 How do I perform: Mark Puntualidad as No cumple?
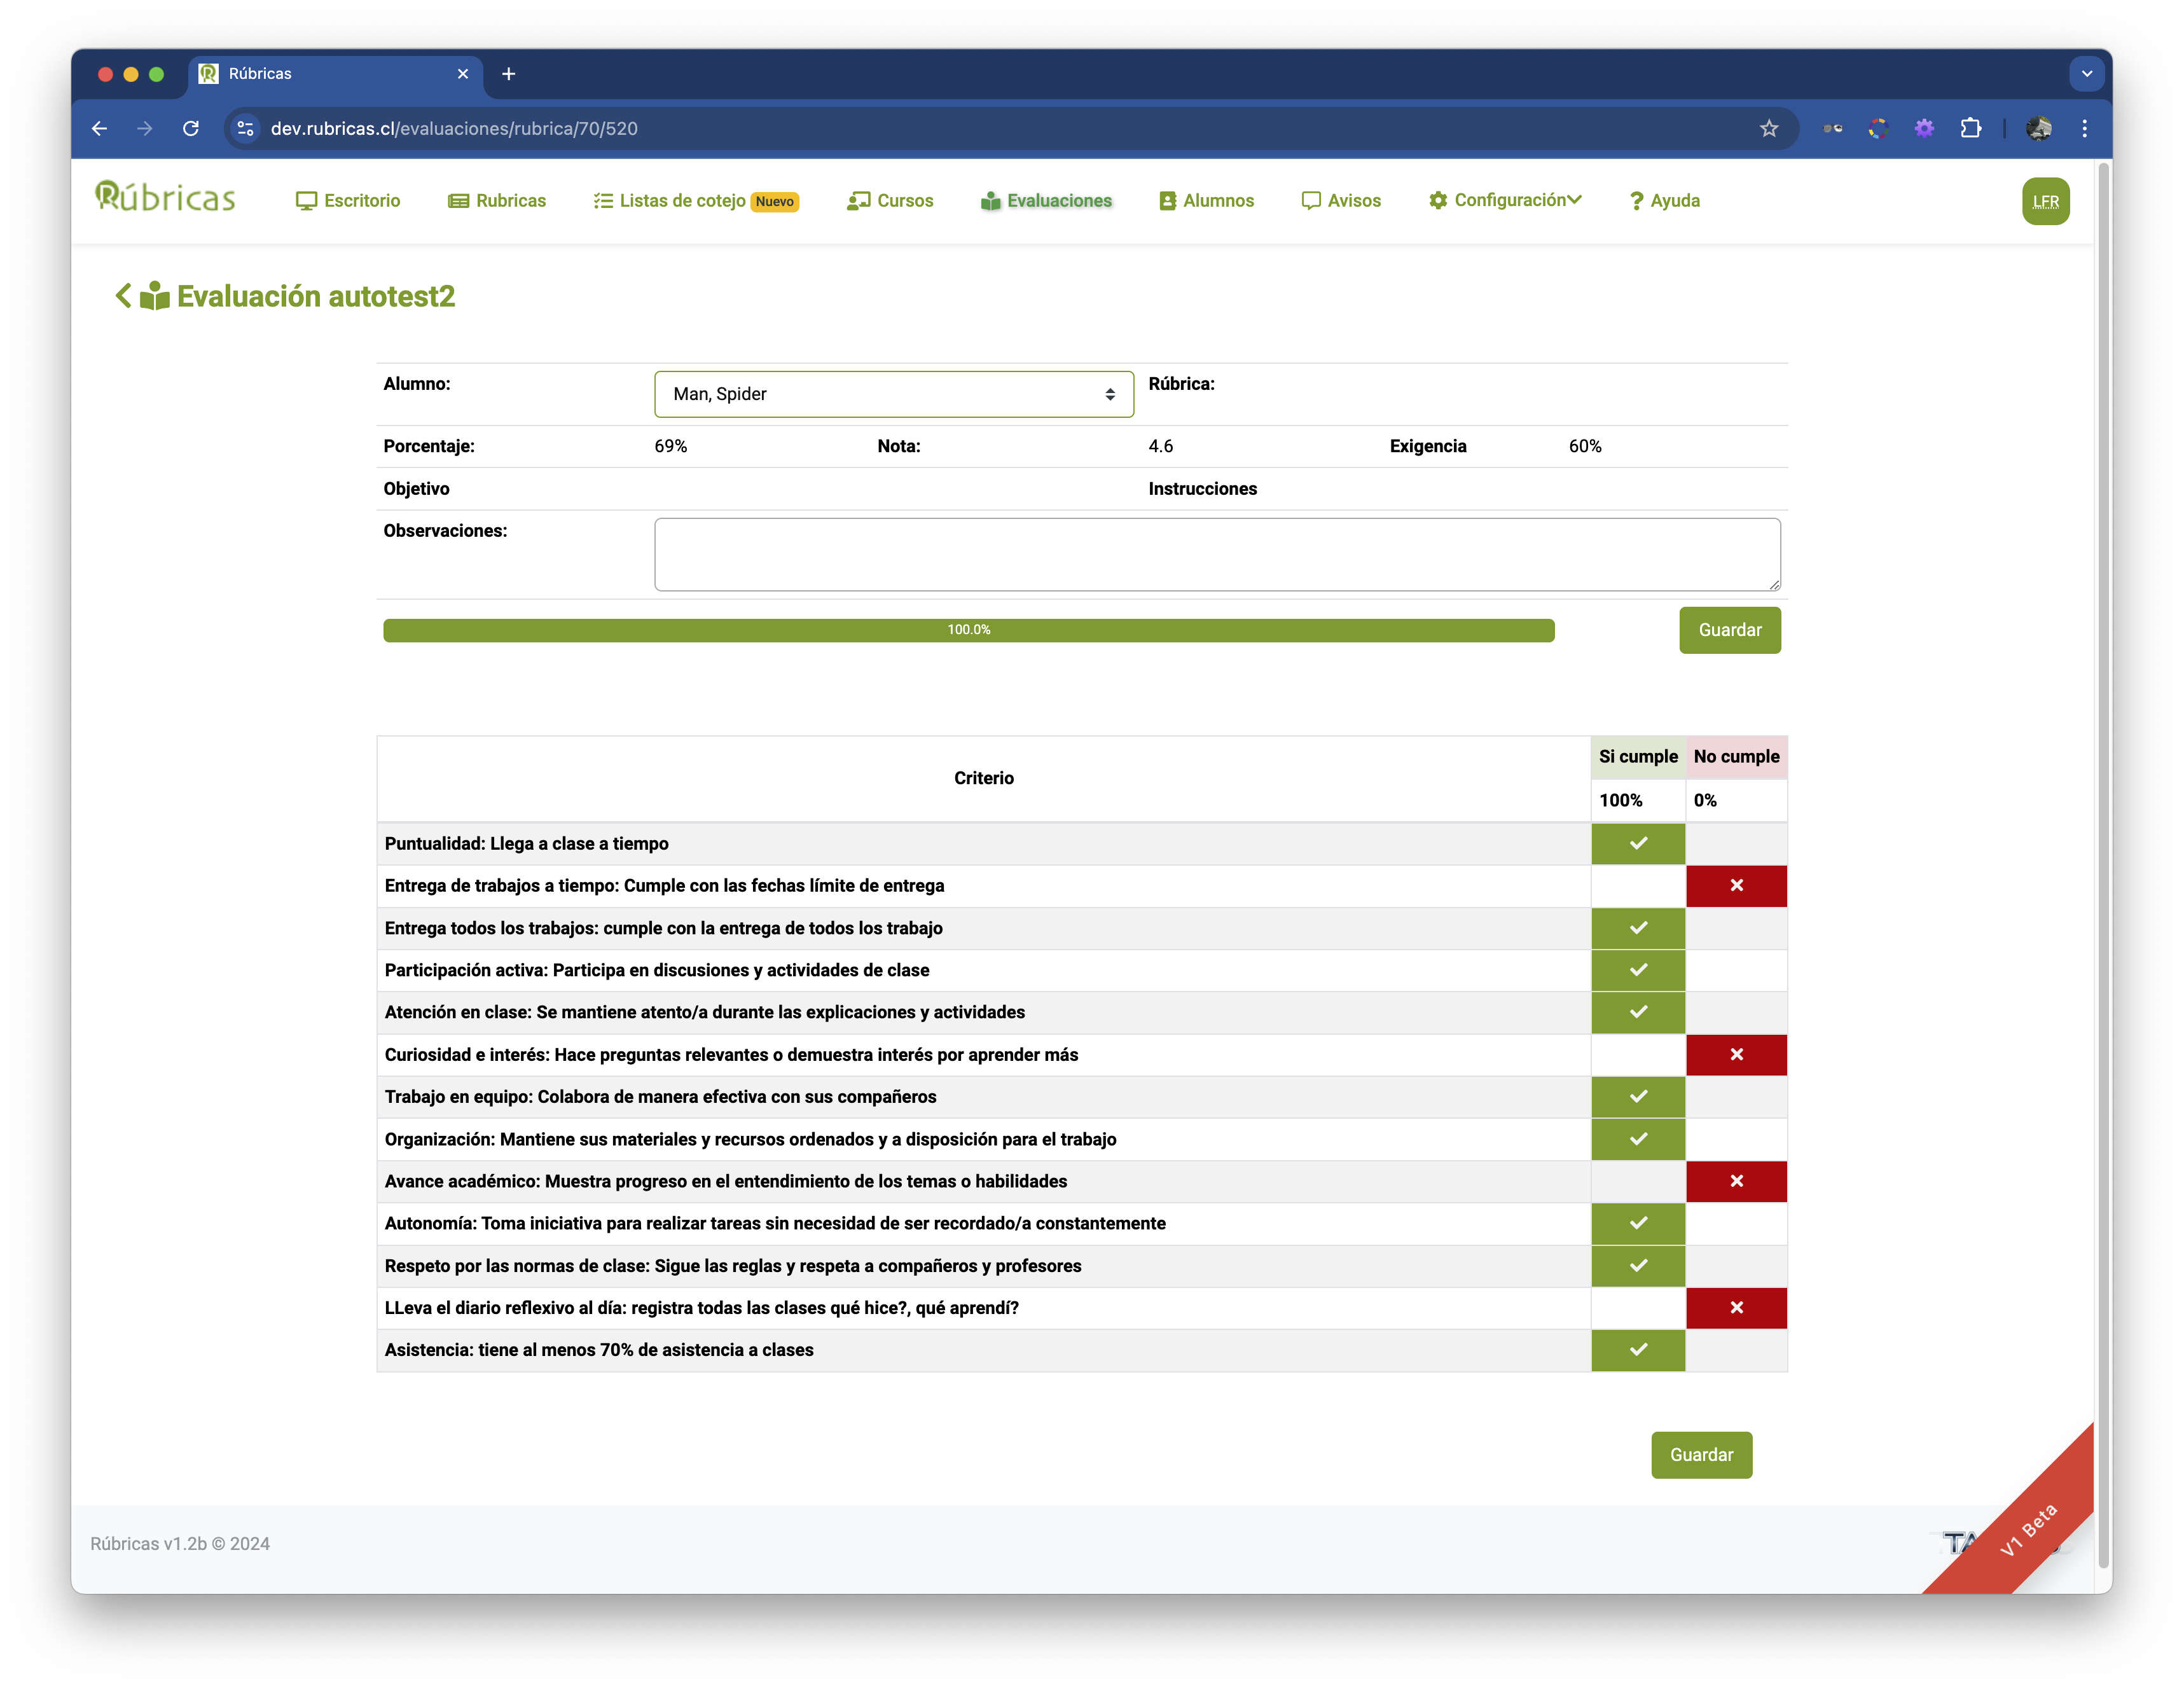(x=1736, y=843)
